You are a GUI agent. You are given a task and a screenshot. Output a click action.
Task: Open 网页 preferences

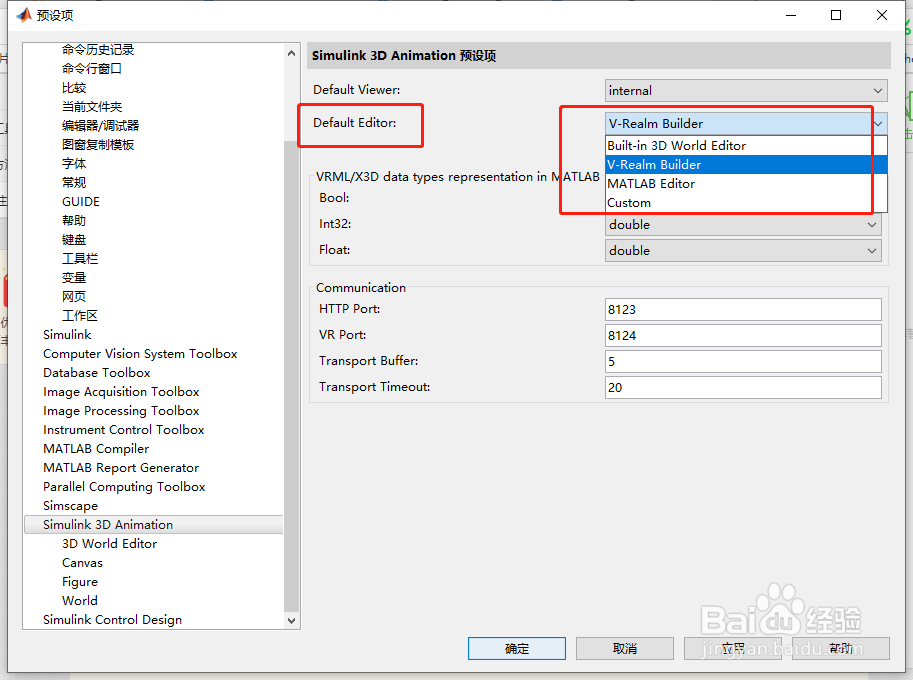74,296
